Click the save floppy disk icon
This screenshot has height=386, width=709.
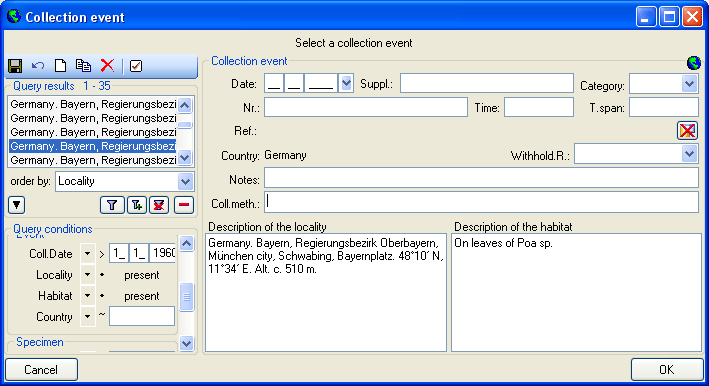[15, 66]
